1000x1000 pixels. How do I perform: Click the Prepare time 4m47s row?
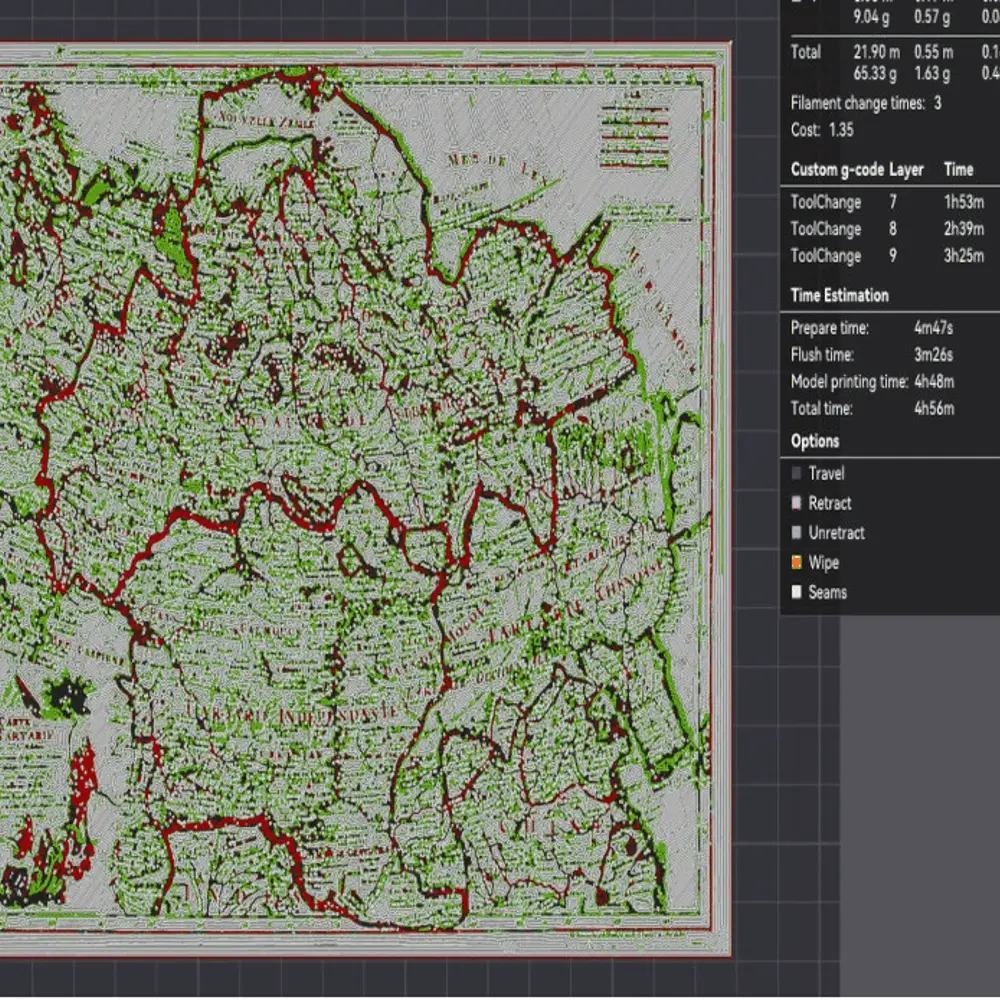(x=872, y=328)
